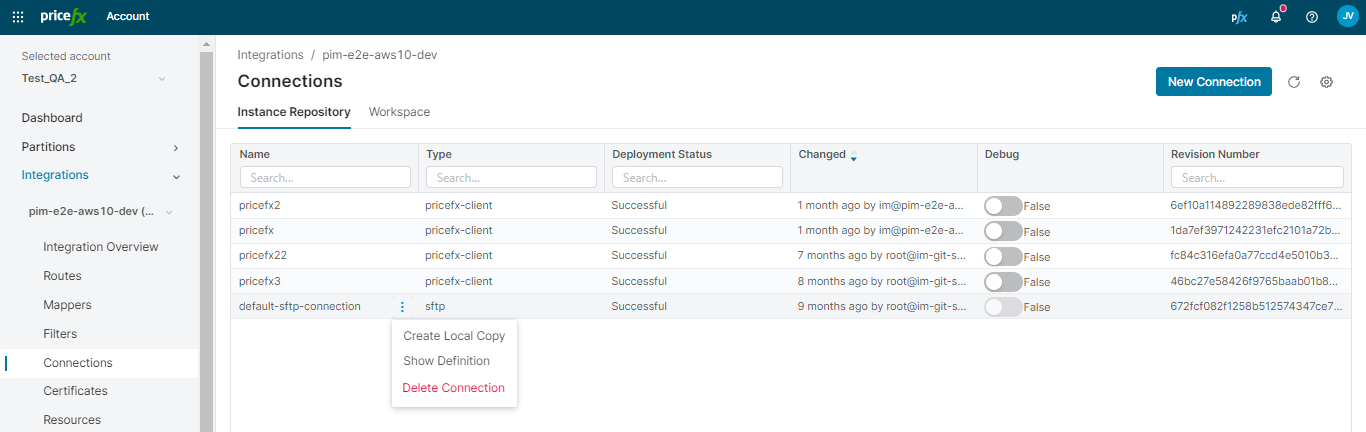Viewport: 1366px width, 432px height.
Task: Open the notifications bell
Action: (1276, 17)
